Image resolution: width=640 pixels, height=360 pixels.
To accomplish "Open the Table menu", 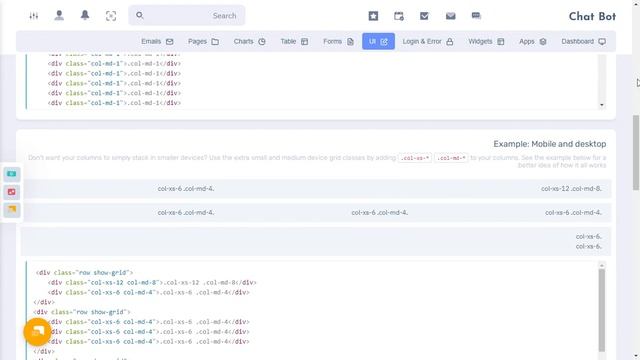I will [294, 41].
